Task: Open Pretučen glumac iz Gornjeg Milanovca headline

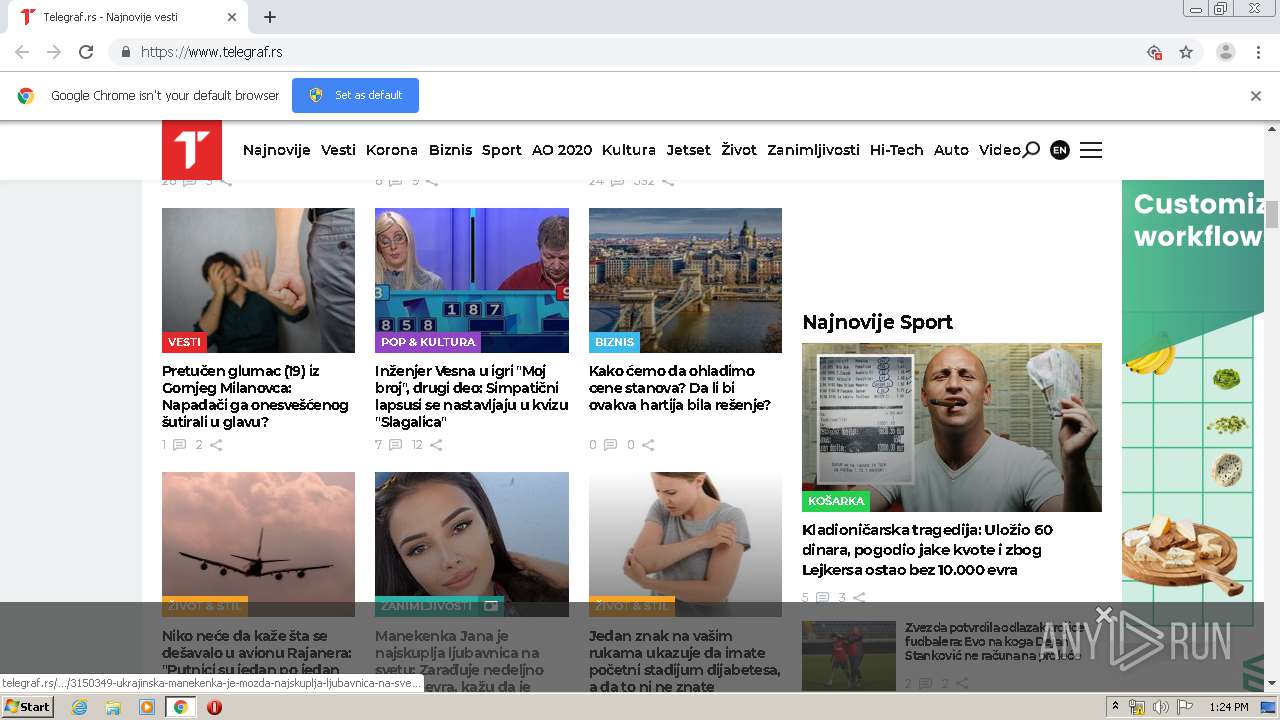Action: click(256, 396)
